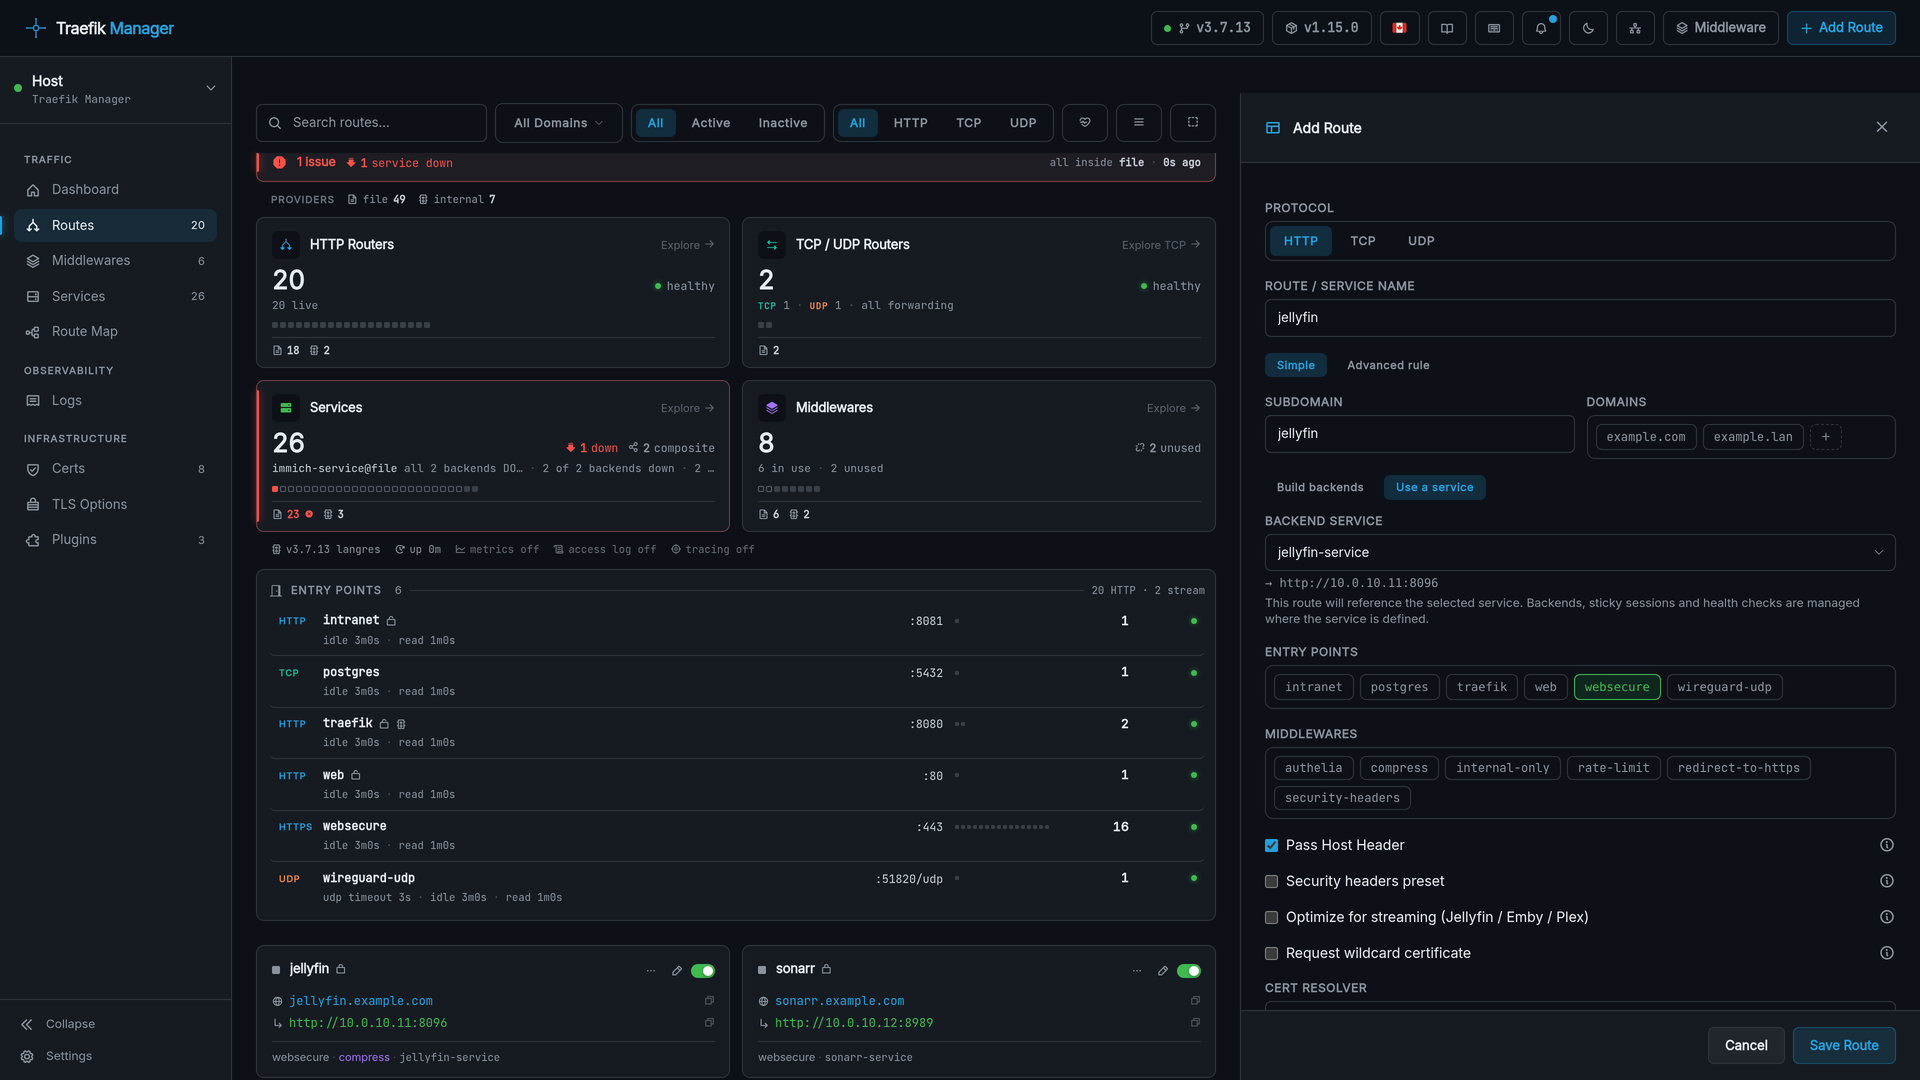Show info for Request wildcard certificate
Viewport: 1920px width, 1080px height.
tap(1887, 953)
